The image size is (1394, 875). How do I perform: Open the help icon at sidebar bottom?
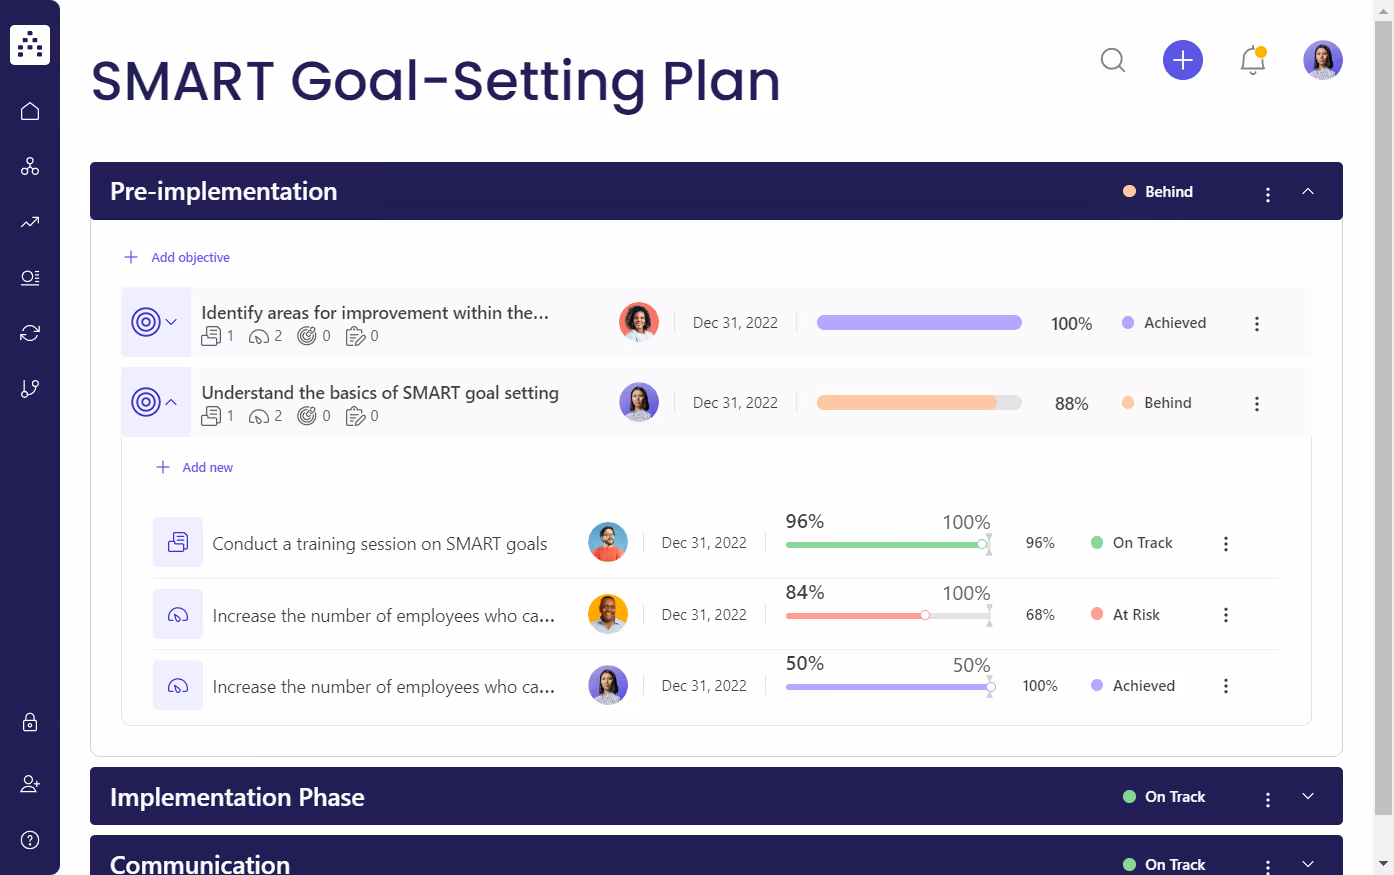30,839
